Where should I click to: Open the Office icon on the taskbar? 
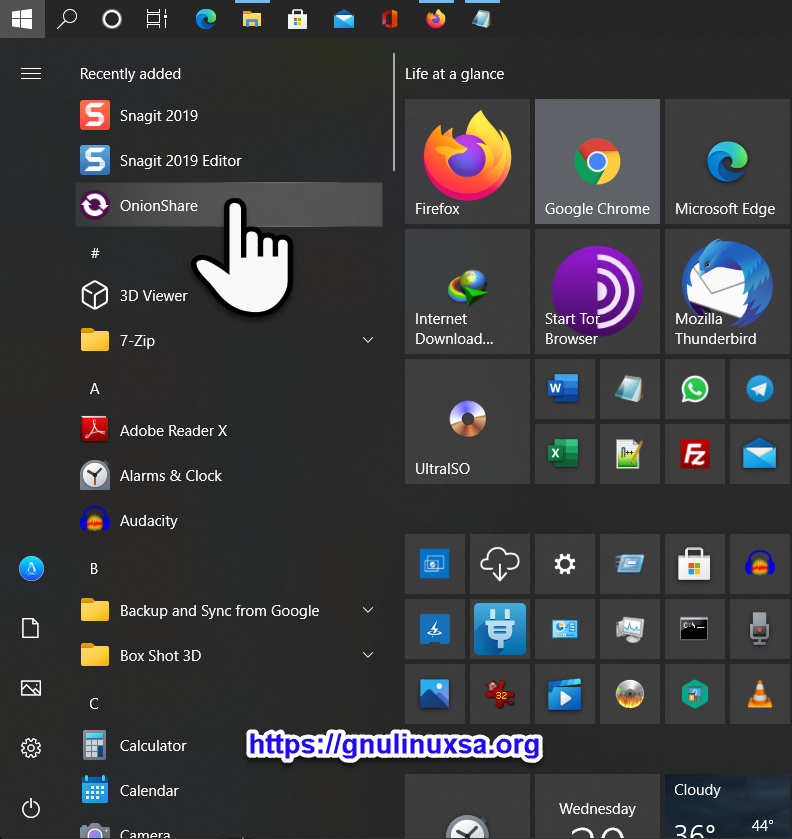click(x=390, y=19)
